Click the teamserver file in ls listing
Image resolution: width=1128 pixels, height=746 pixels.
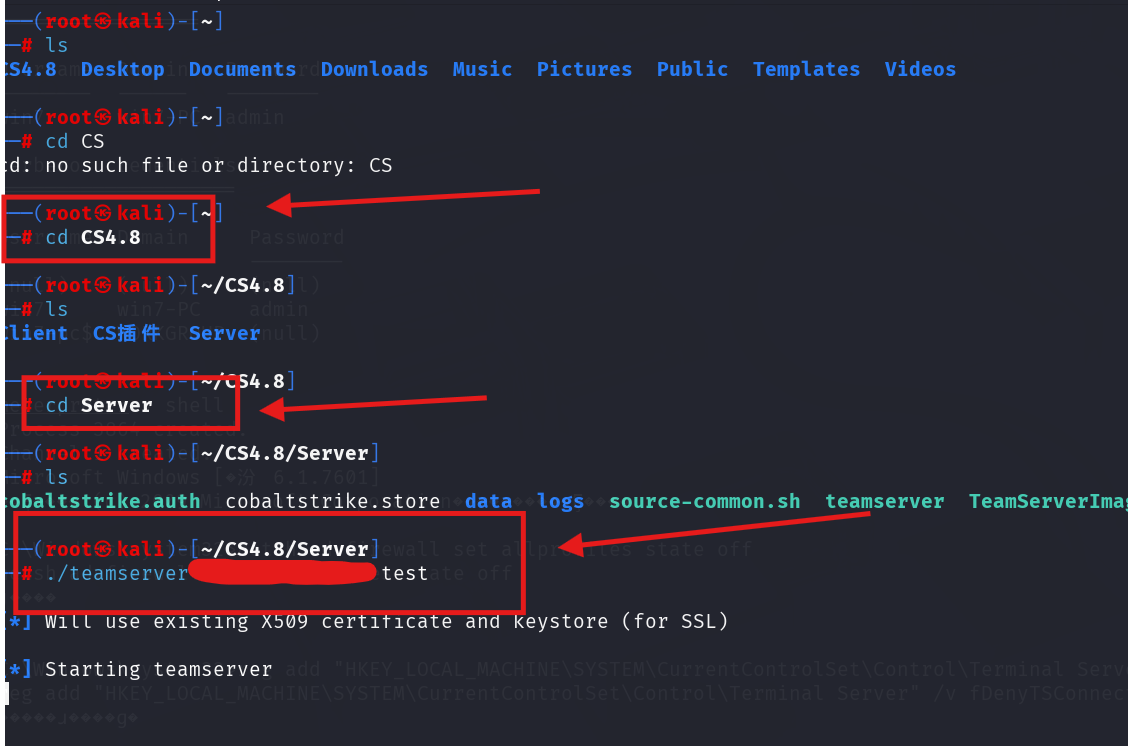click(884, 501)
